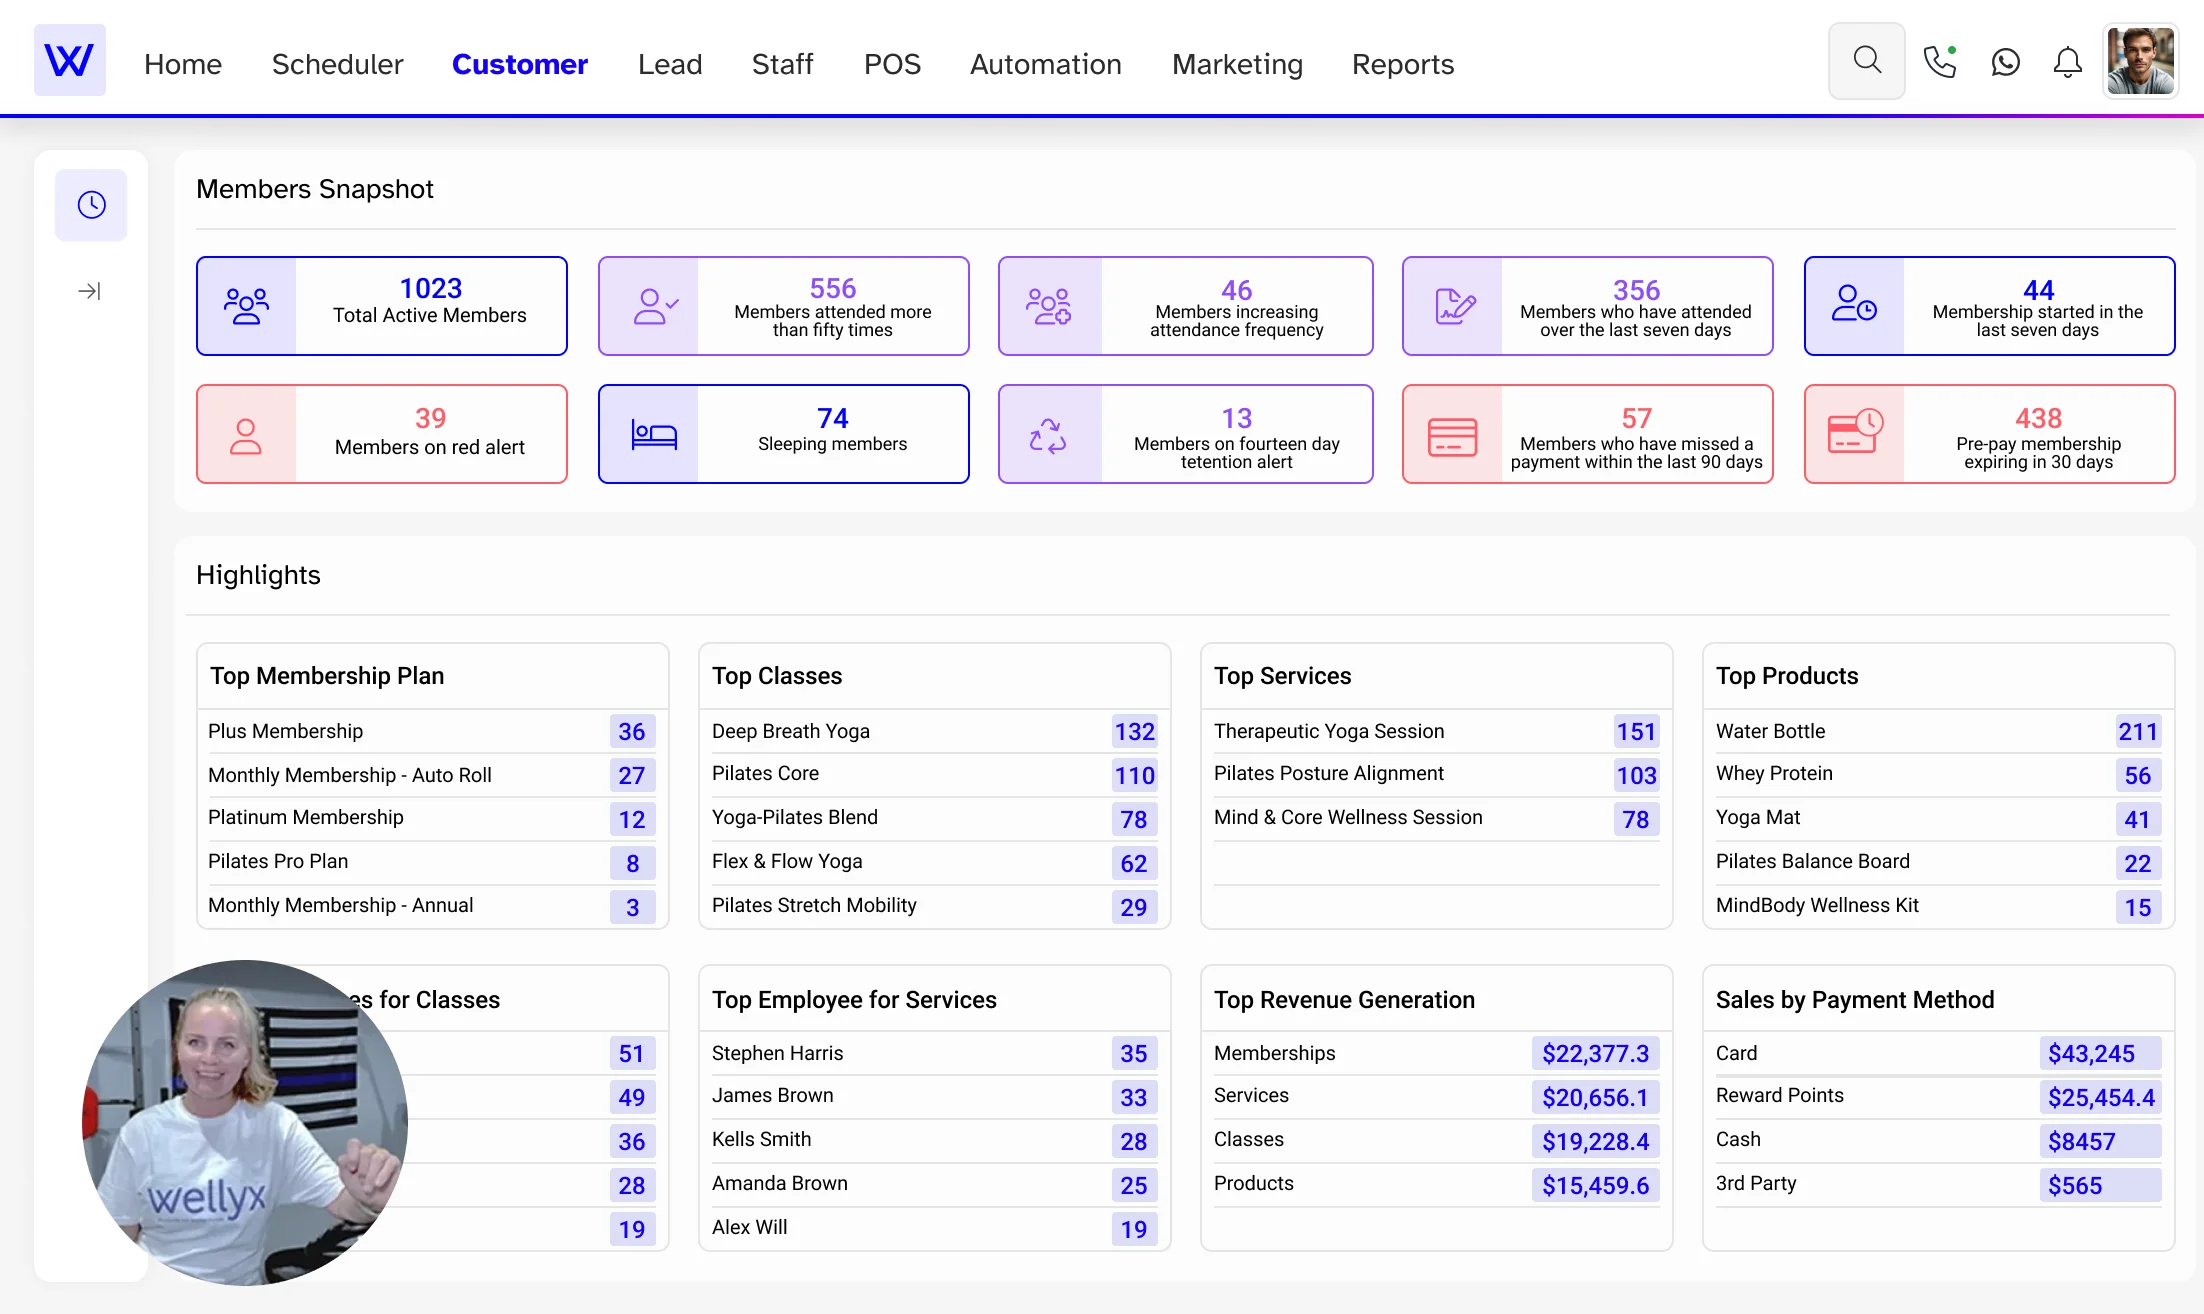The height and width of the screenshot is (1314, 2204).
Task: Select the clock icon in sidebar
Action: [91, 205]
